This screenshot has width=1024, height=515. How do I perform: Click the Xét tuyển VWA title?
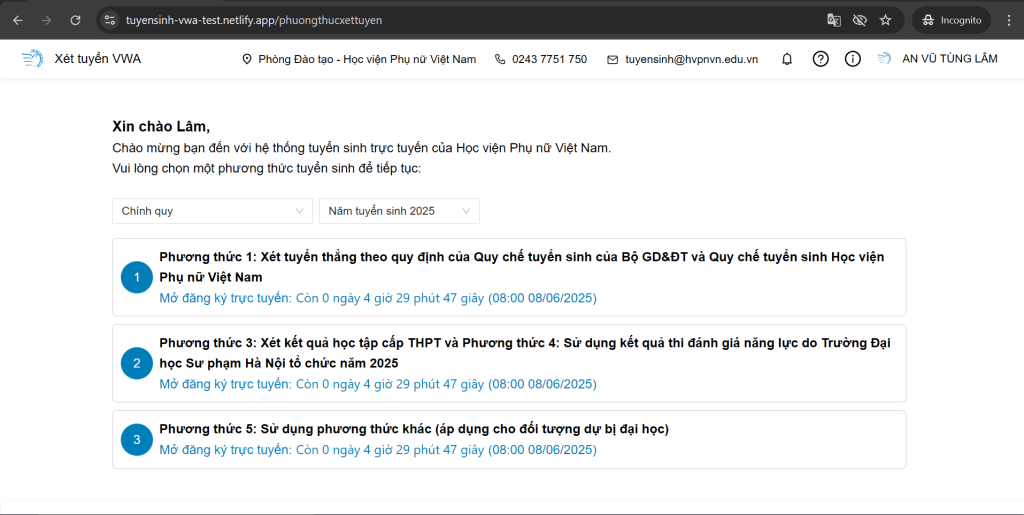pyautogui.click(x=97, y=59)
